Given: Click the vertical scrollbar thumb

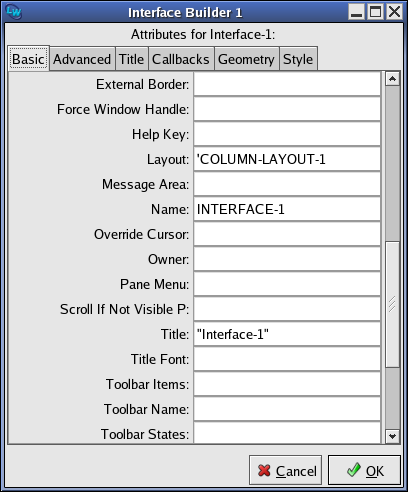Looking at the screenshot, I should (392, 304).
